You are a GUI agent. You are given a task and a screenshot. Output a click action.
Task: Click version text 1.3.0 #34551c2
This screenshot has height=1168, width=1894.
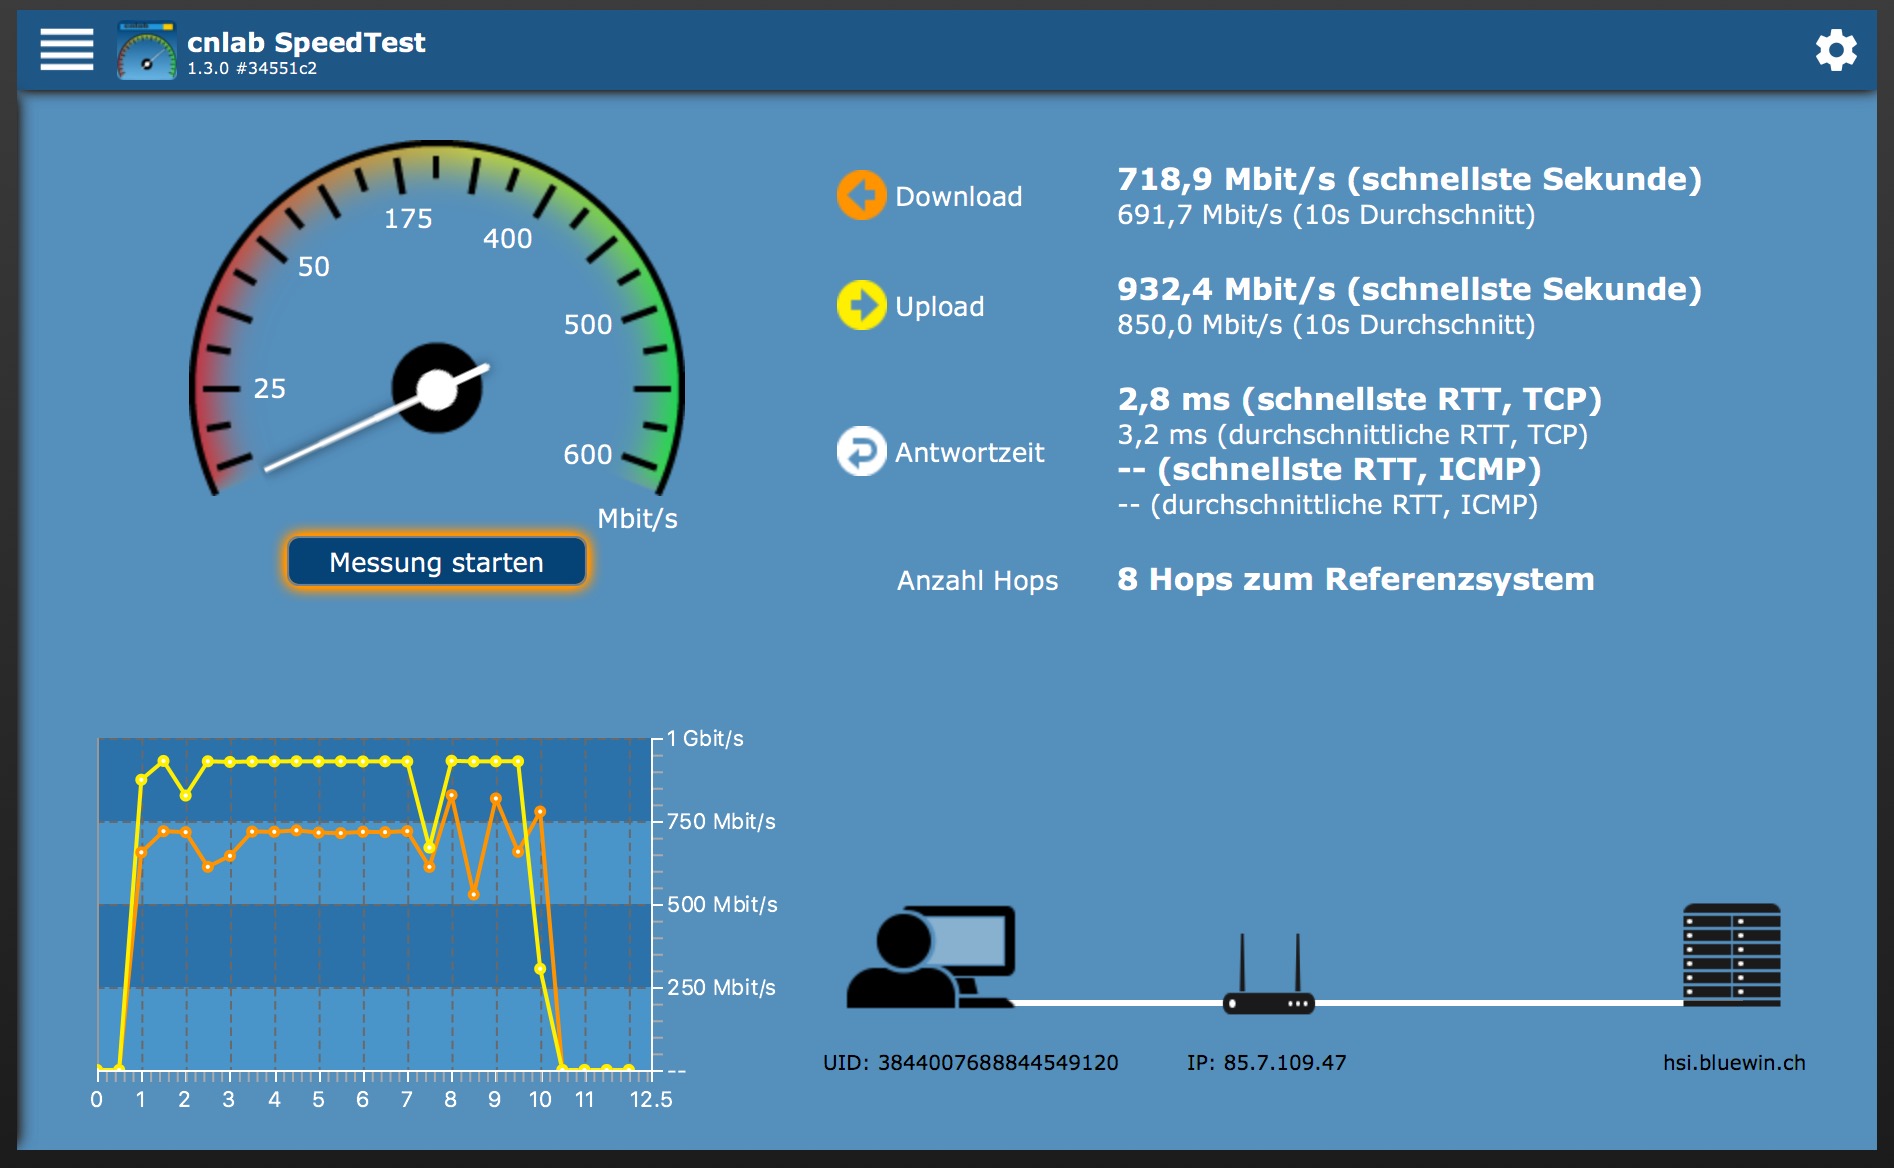coord(252,68)
